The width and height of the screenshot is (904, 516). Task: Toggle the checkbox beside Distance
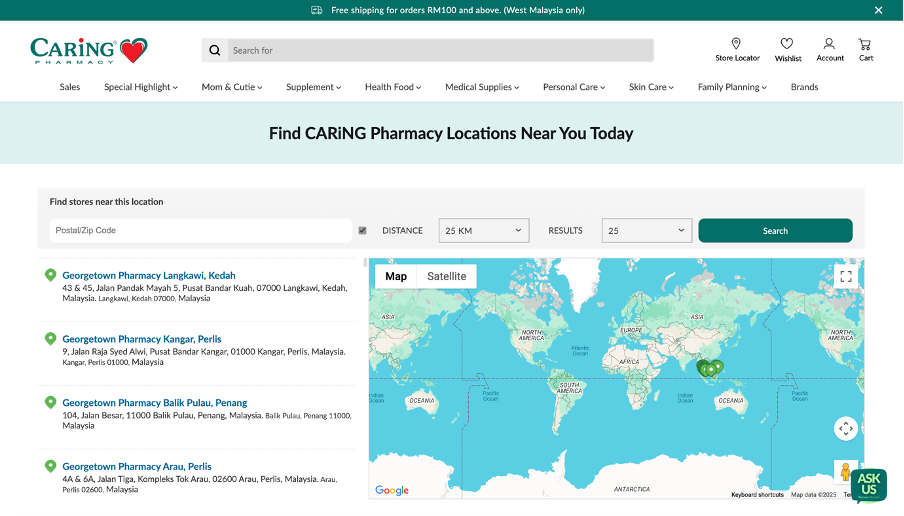pos(362,231)
